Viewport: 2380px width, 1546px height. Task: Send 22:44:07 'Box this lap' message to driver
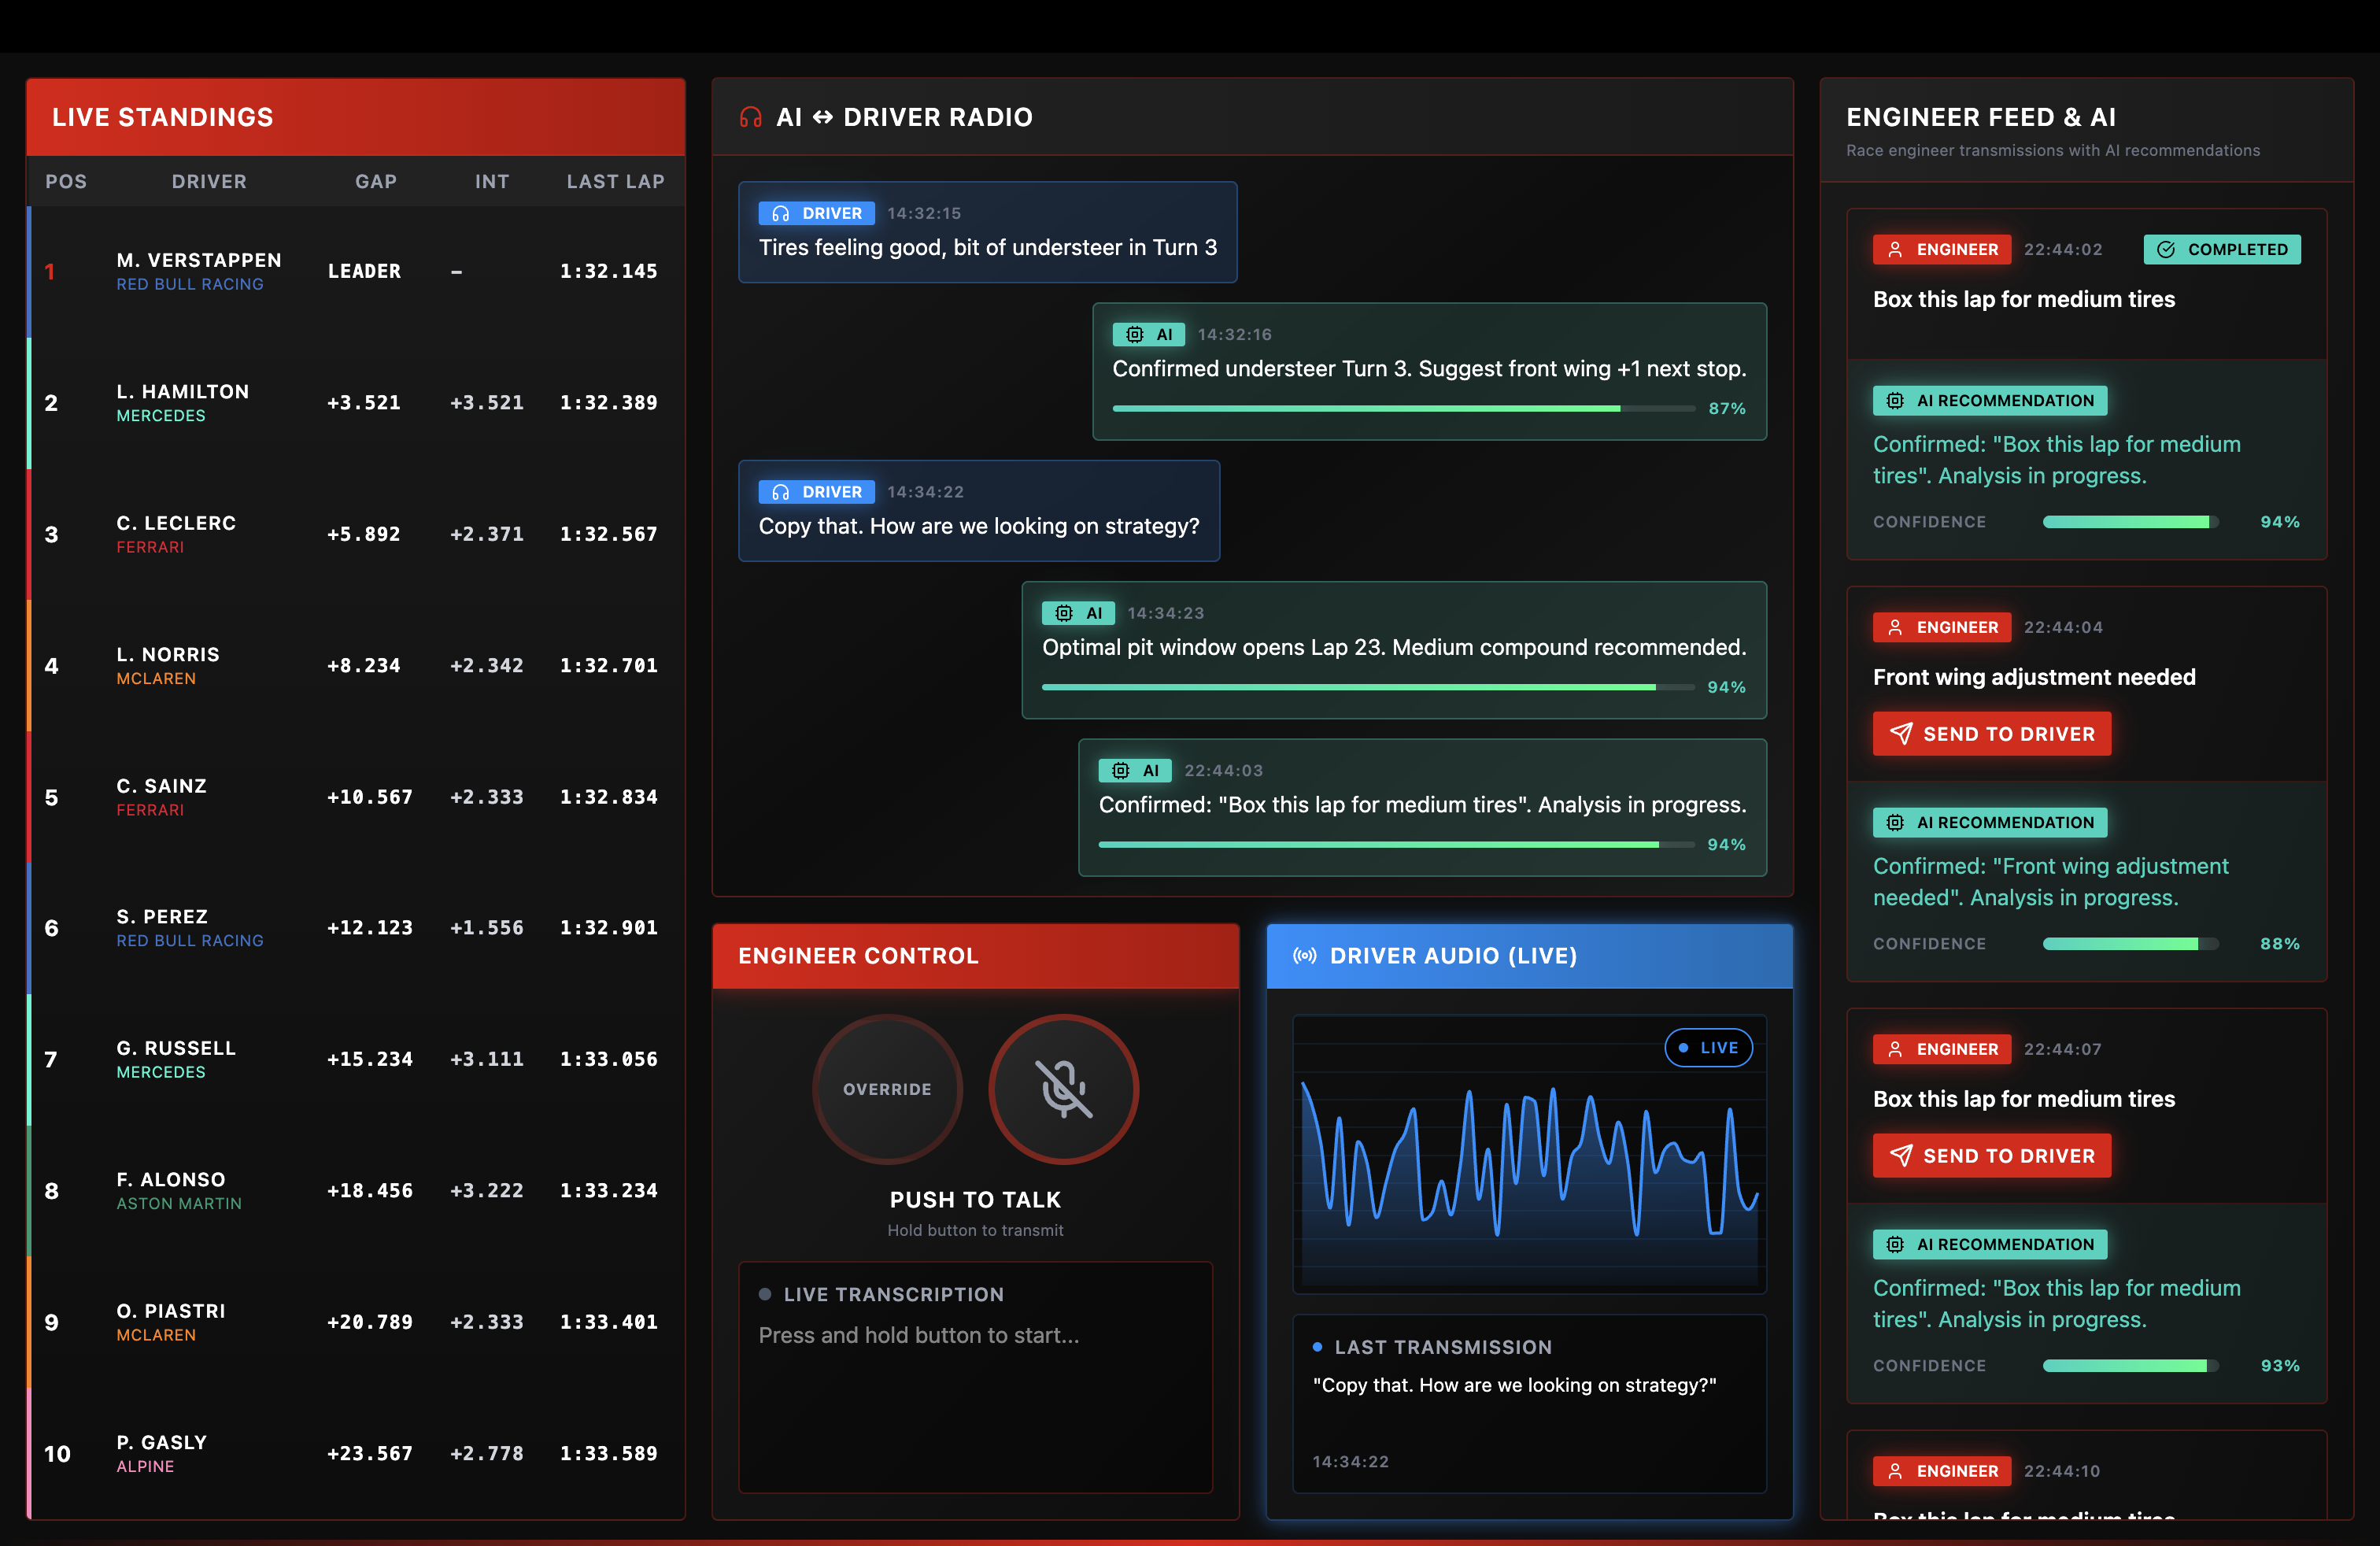1991,1156
